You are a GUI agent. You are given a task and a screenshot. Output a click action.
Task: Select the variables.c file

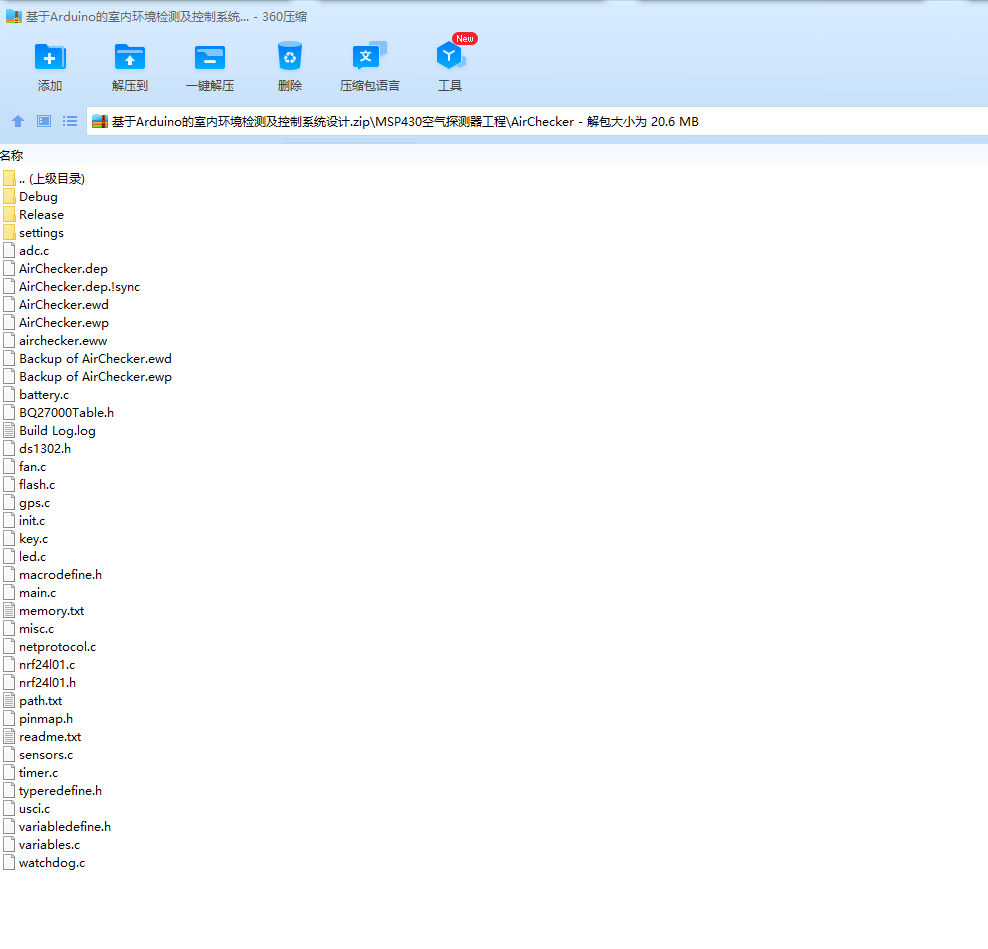(42, 845)
